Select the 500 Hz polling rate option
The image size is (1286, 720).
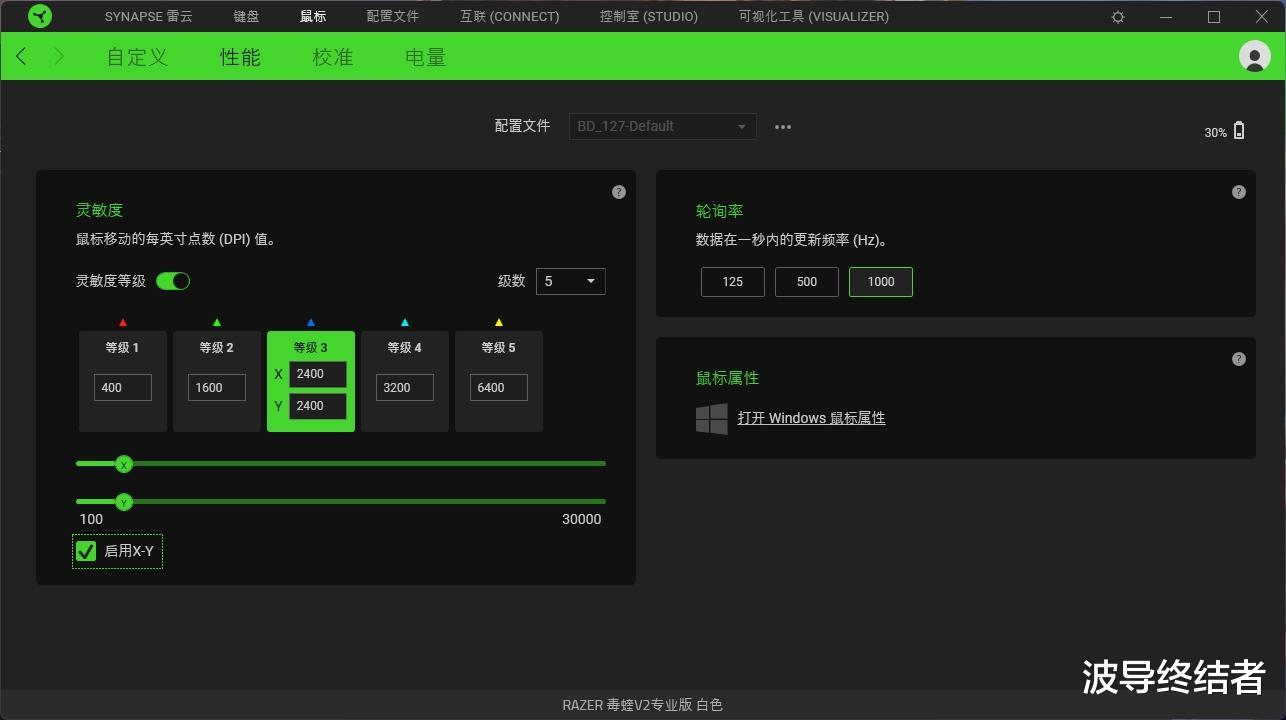(806, 281)
